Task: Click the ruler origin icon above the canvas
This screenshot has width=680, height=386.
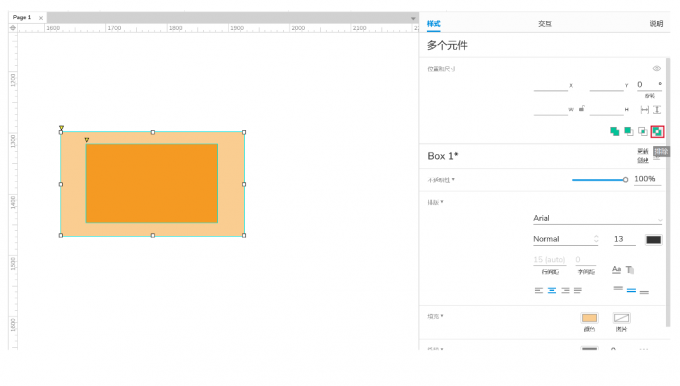Action: tap(13, 28)
